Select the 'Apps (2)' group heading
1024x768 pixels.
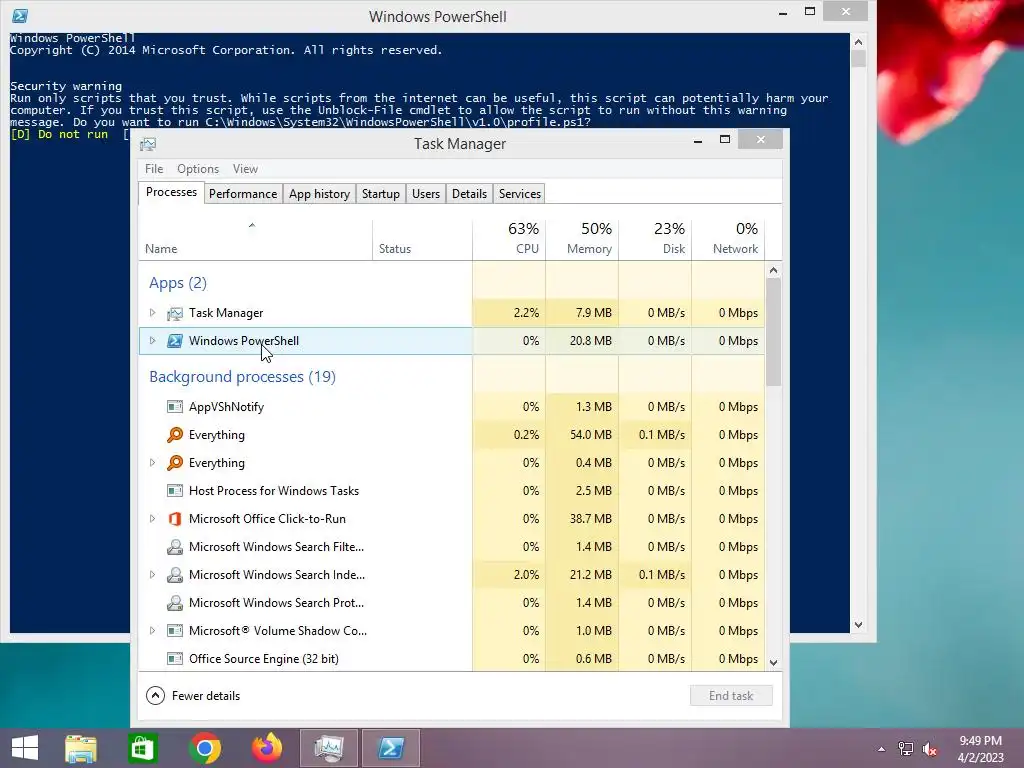(x=178, y=283)
